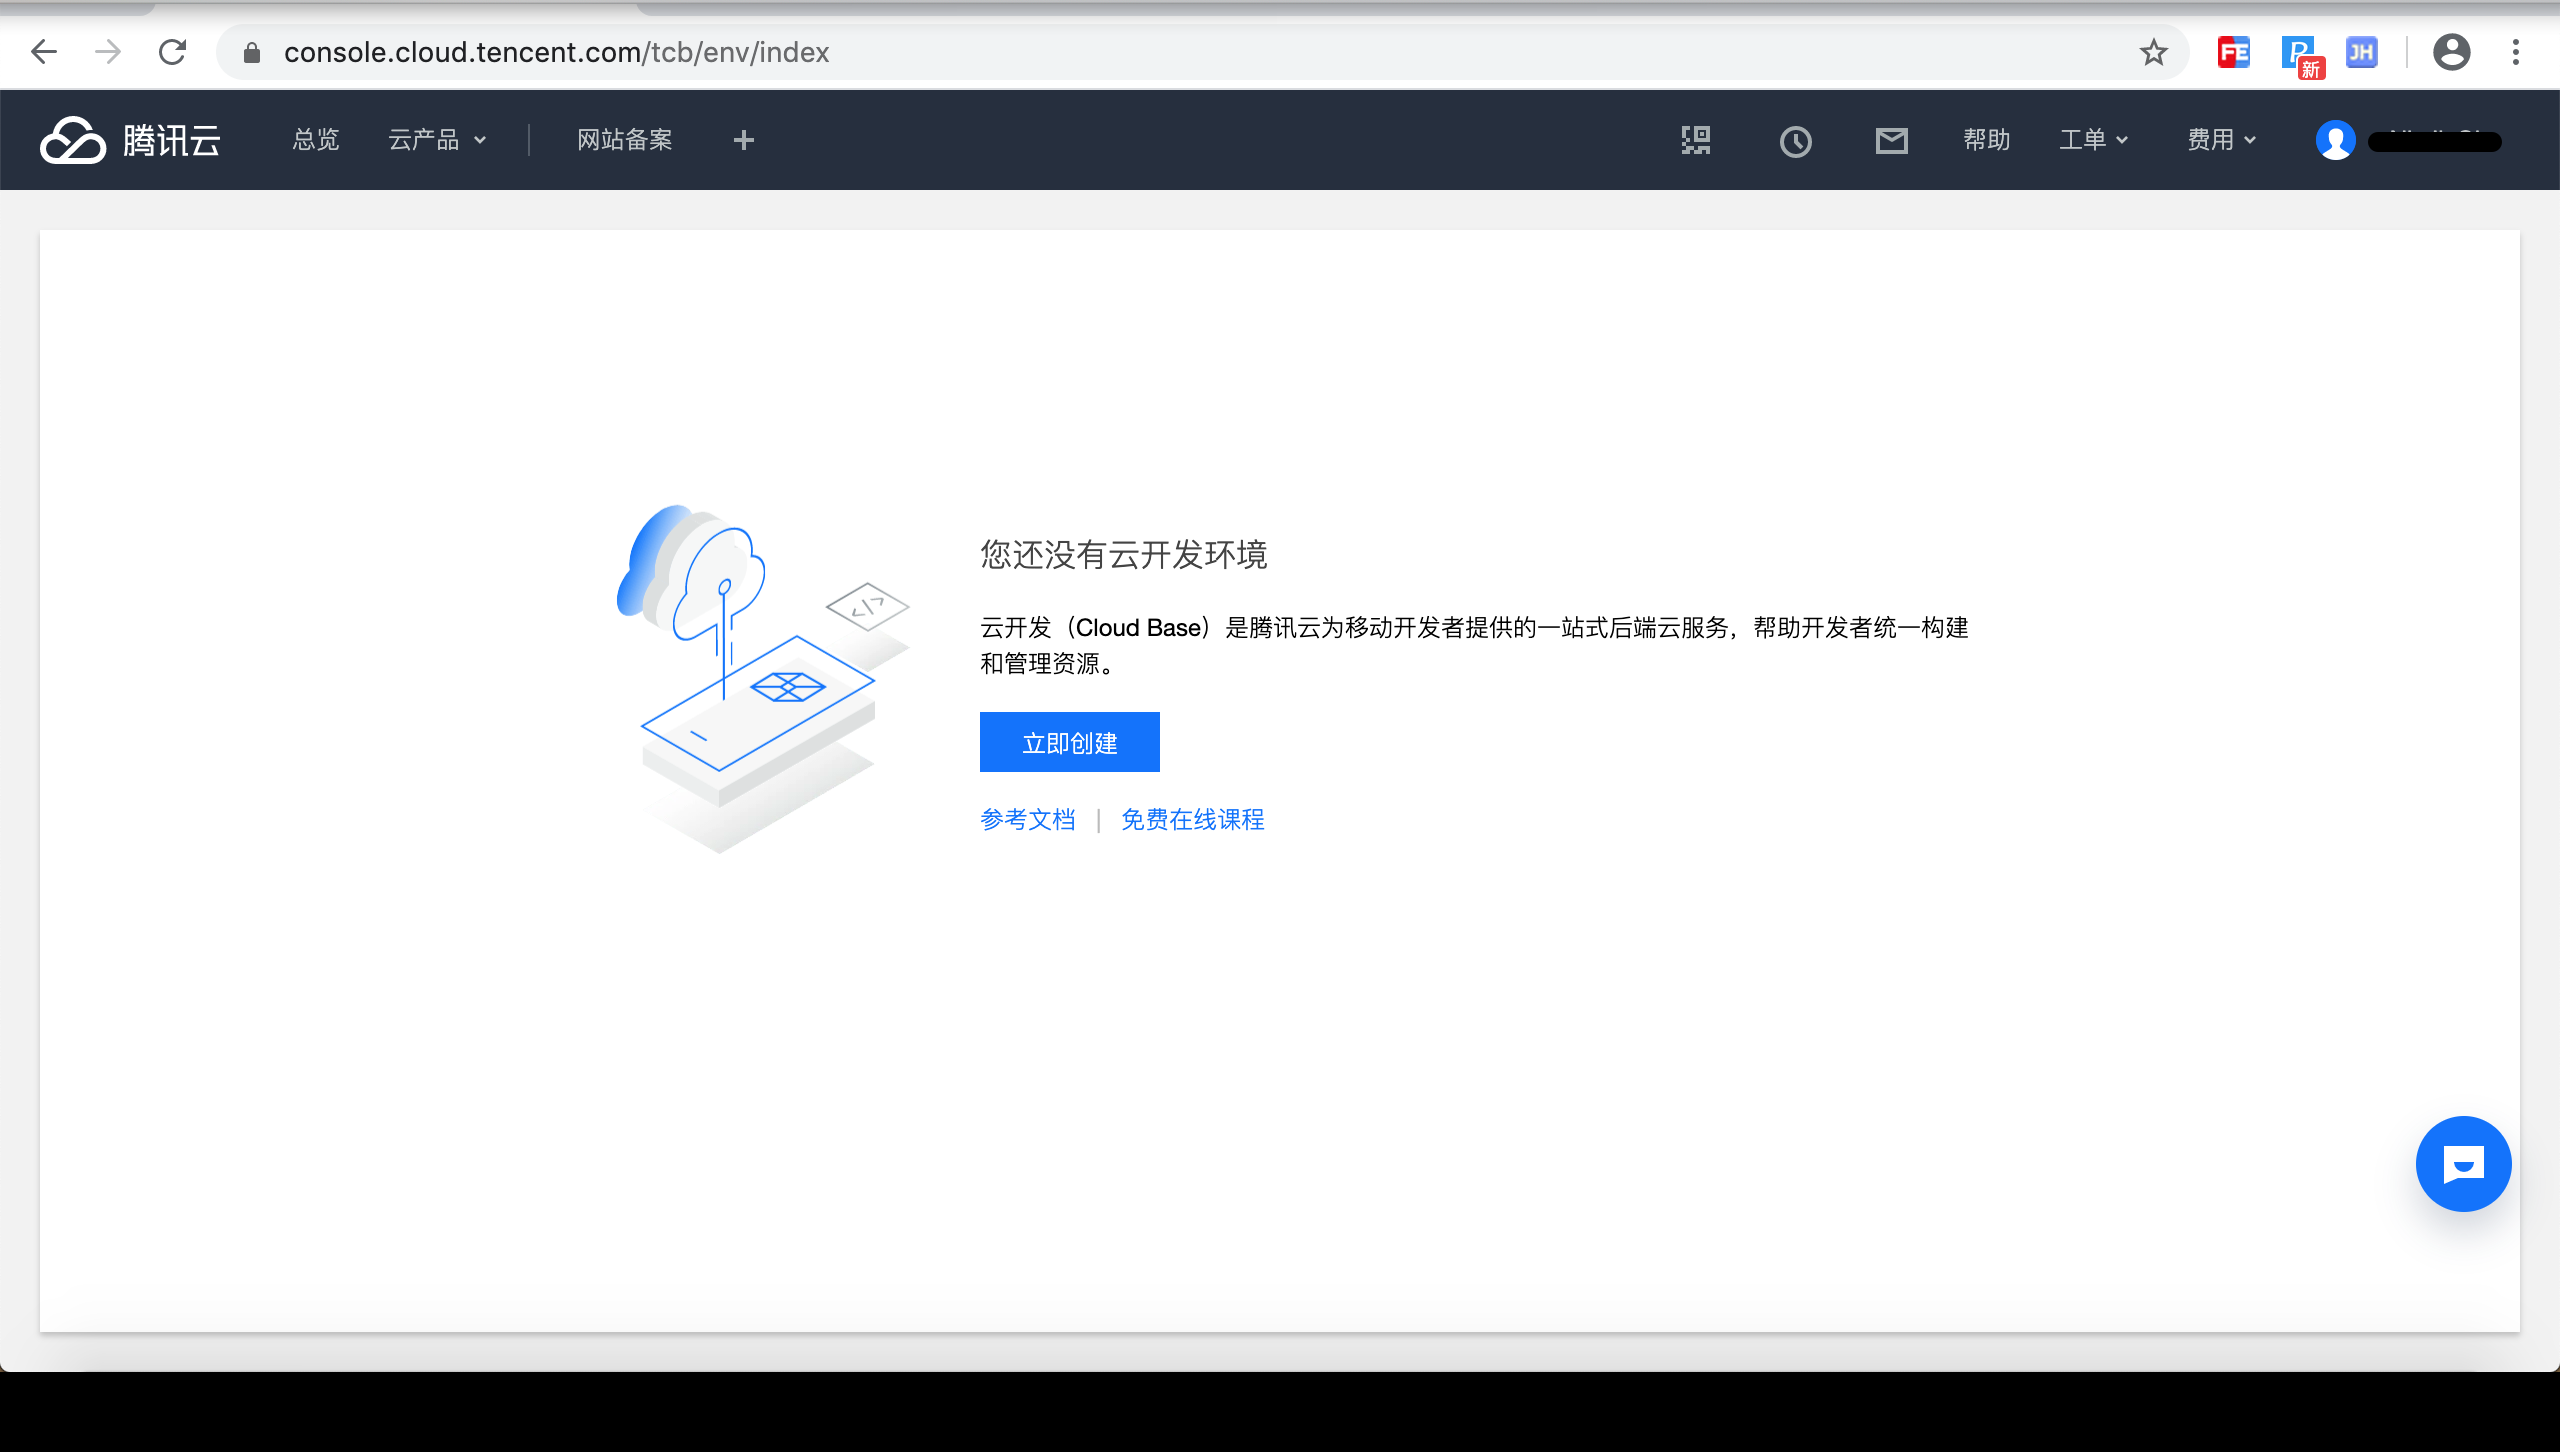
Task: Open the QR code scanner icon
Action: pyautogui.click(x=1696, y=140)
